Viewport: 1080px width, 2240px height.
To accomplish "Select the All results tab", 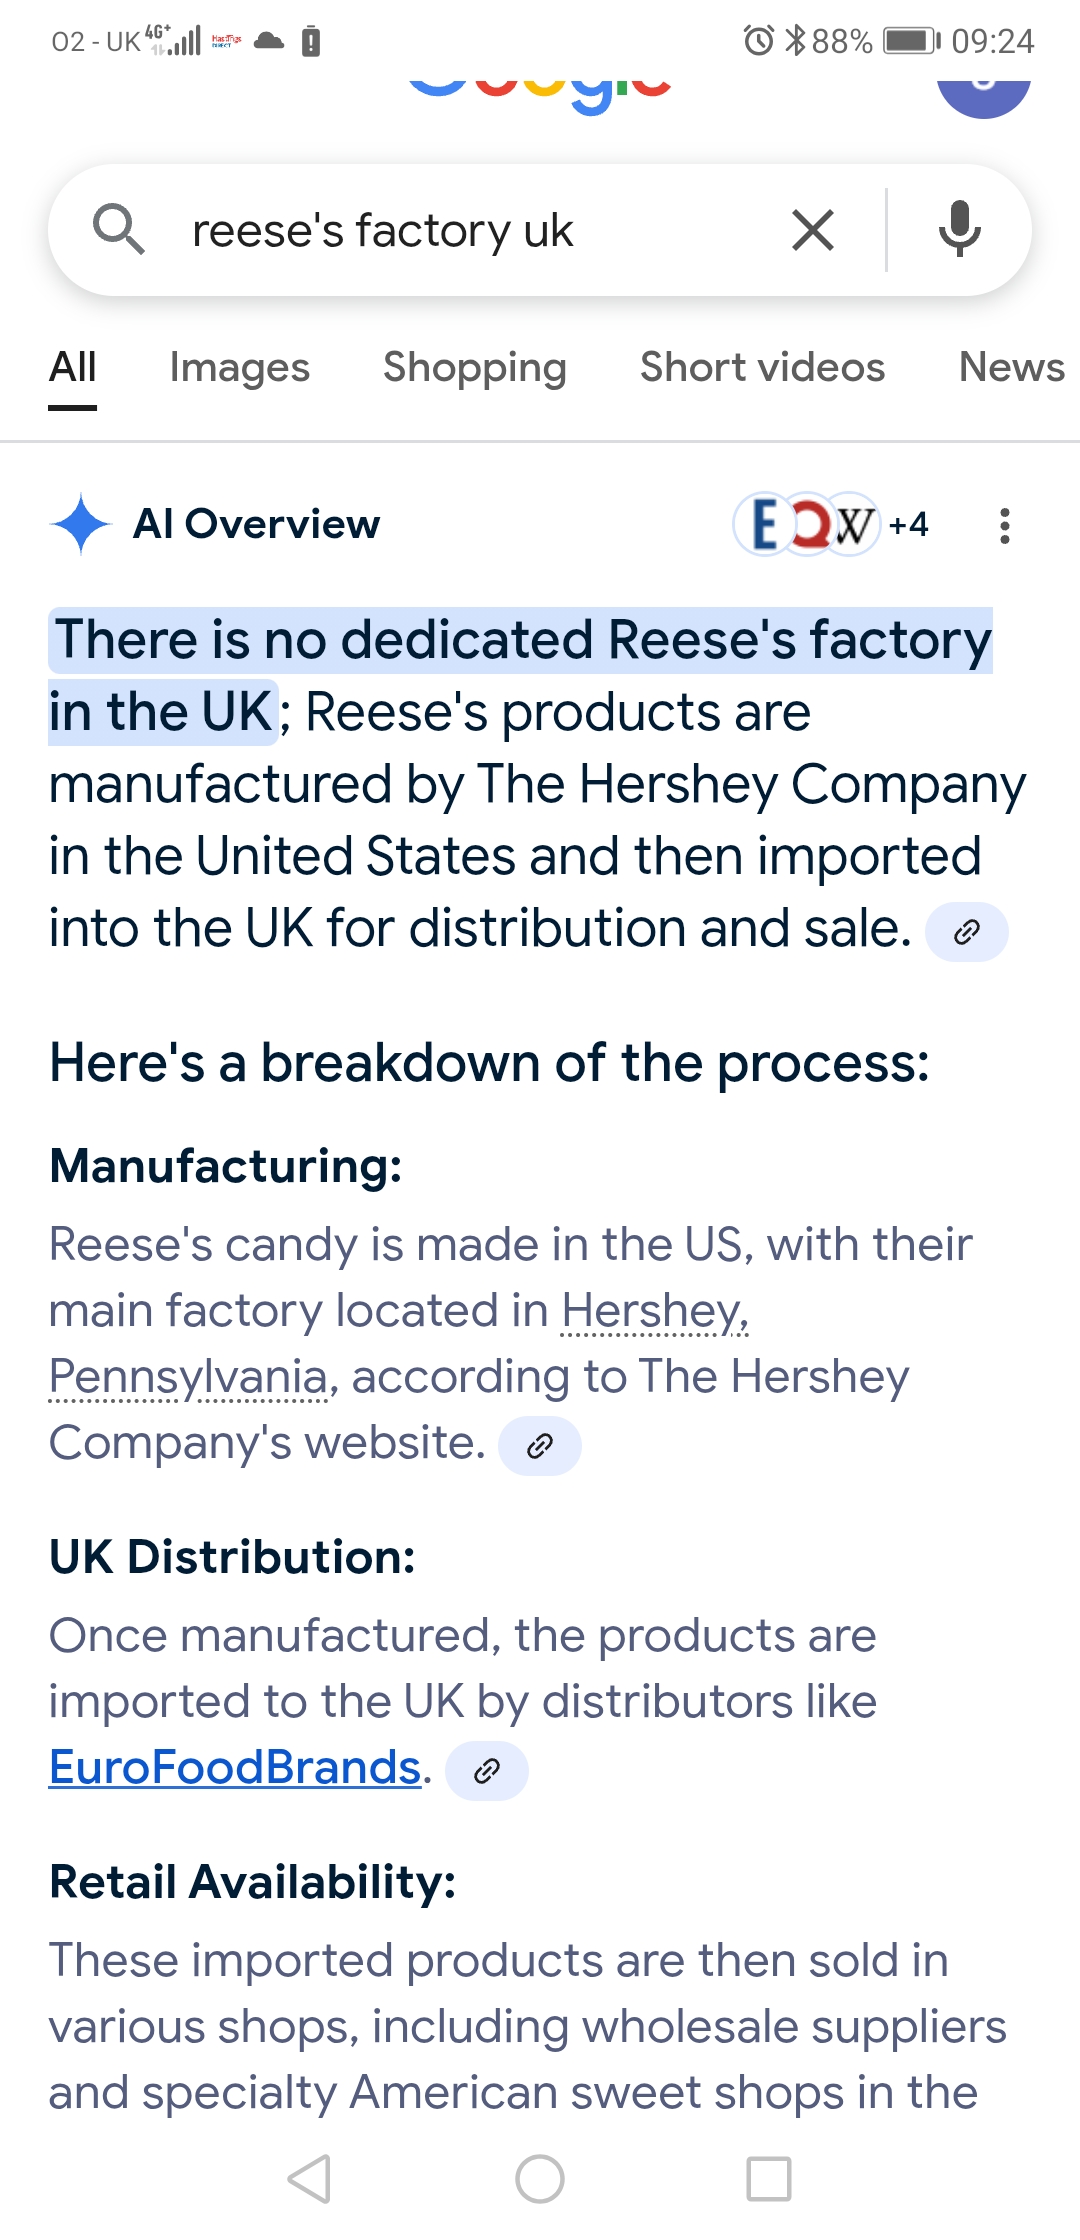I will [73, 368].
